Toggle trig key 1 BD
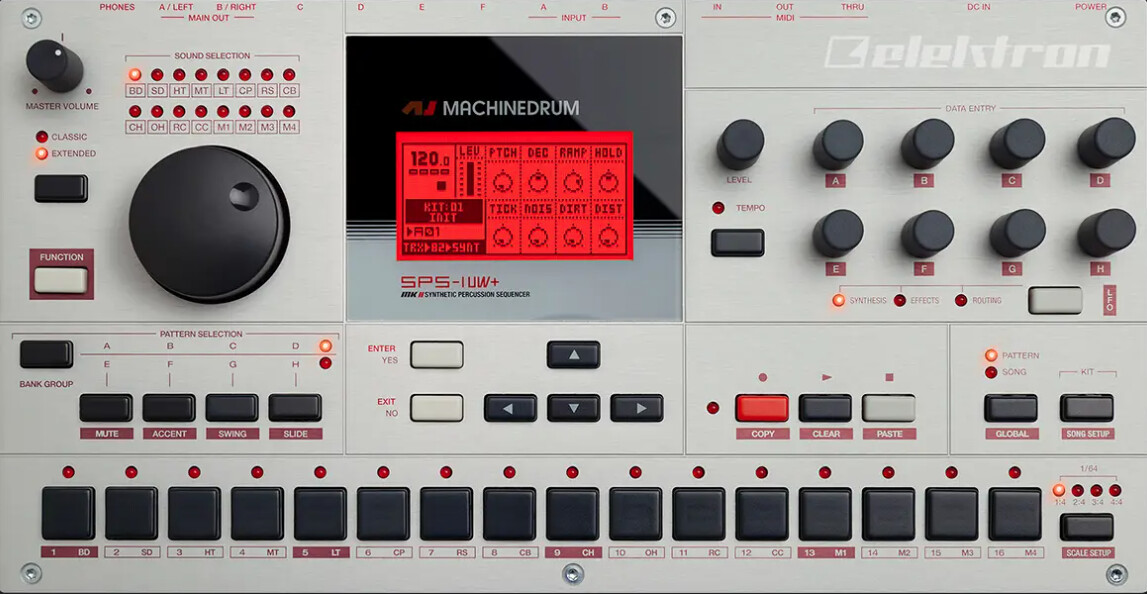Screen dimensions: 1147x594 pos(68,514)
